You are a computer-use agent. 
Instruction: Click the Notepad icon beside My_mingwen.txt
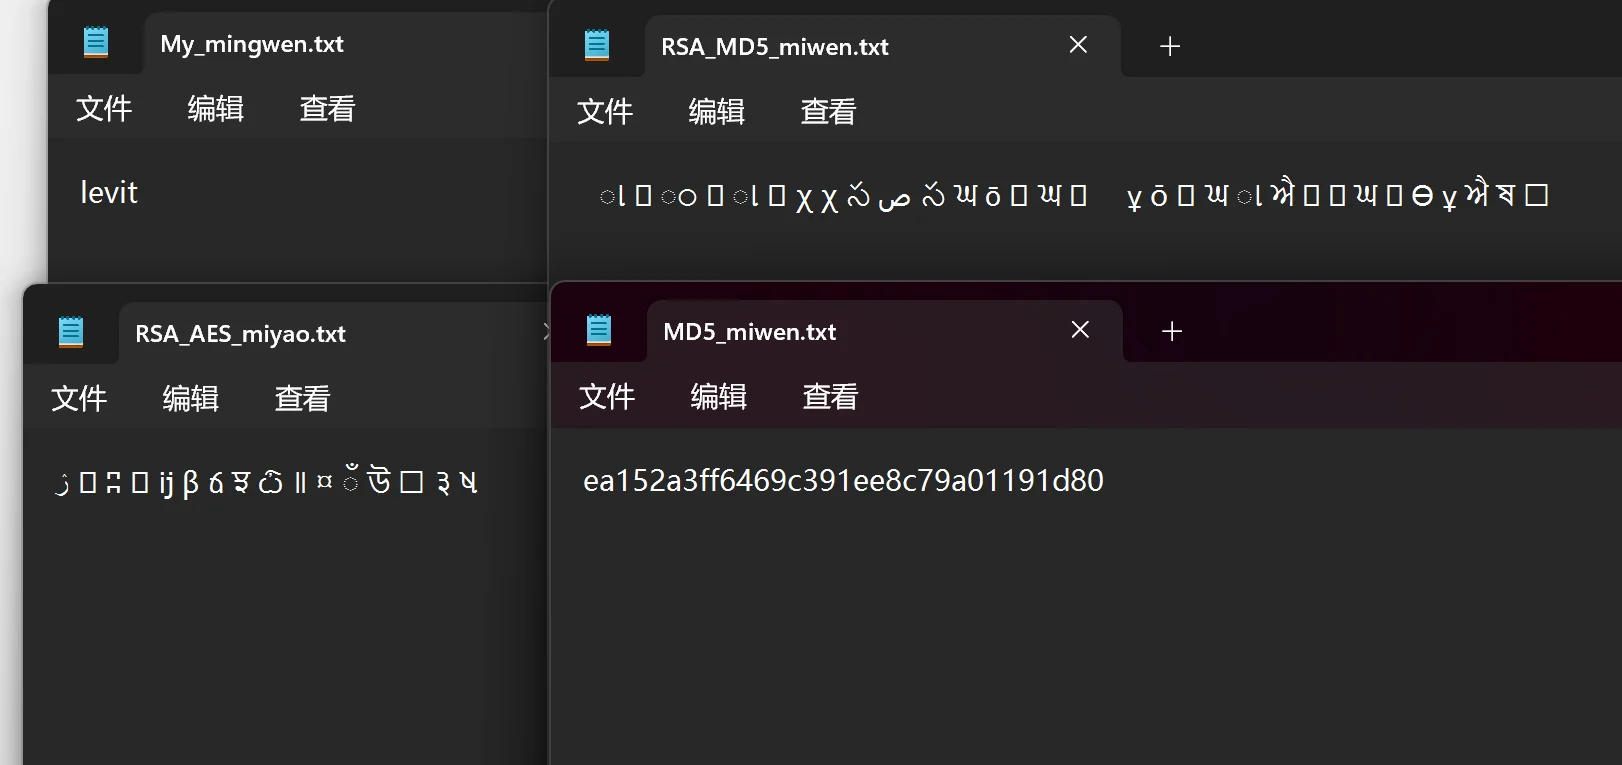coord(96,43)
